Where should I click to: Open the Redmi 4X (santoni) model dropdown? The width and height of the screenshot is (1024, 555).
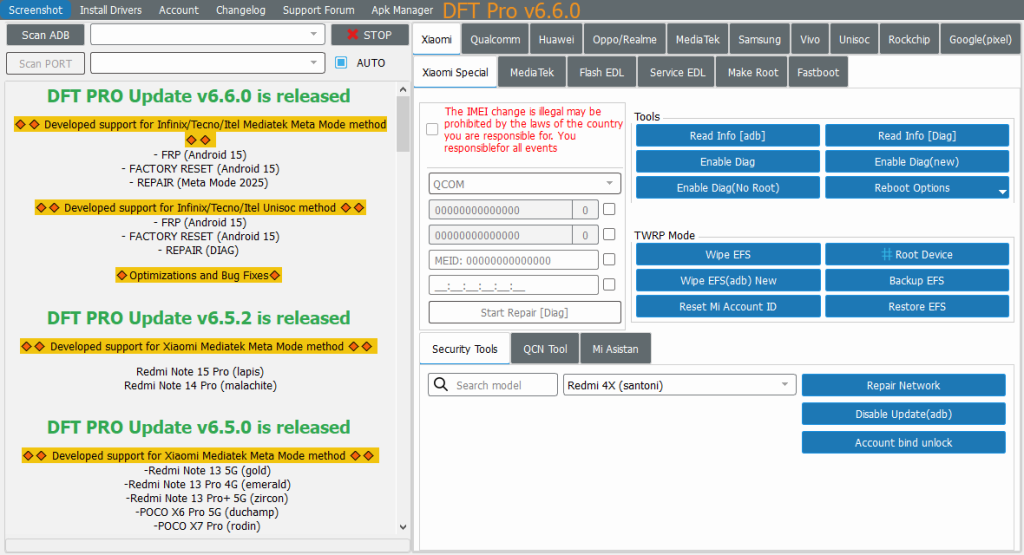pos(785,385)
